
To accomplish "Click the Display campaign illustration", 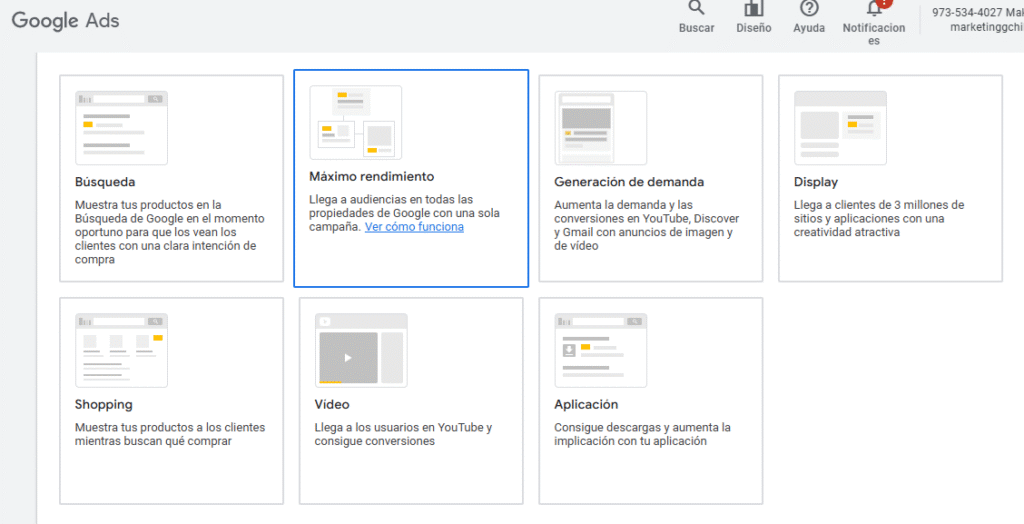I will 840,127.
